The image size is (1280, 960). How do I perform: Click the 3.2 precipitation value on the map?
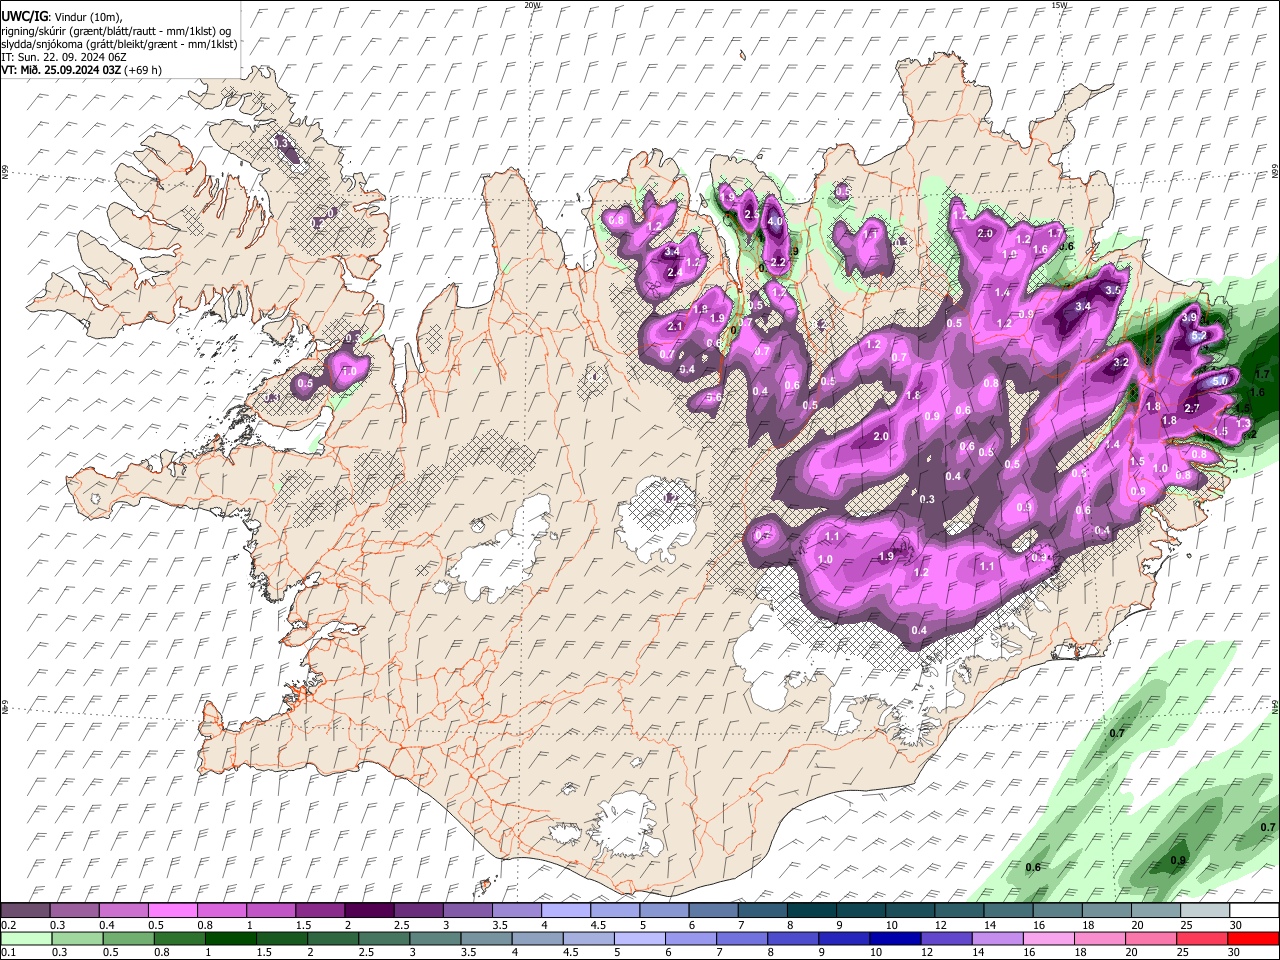click(1121, 362)
